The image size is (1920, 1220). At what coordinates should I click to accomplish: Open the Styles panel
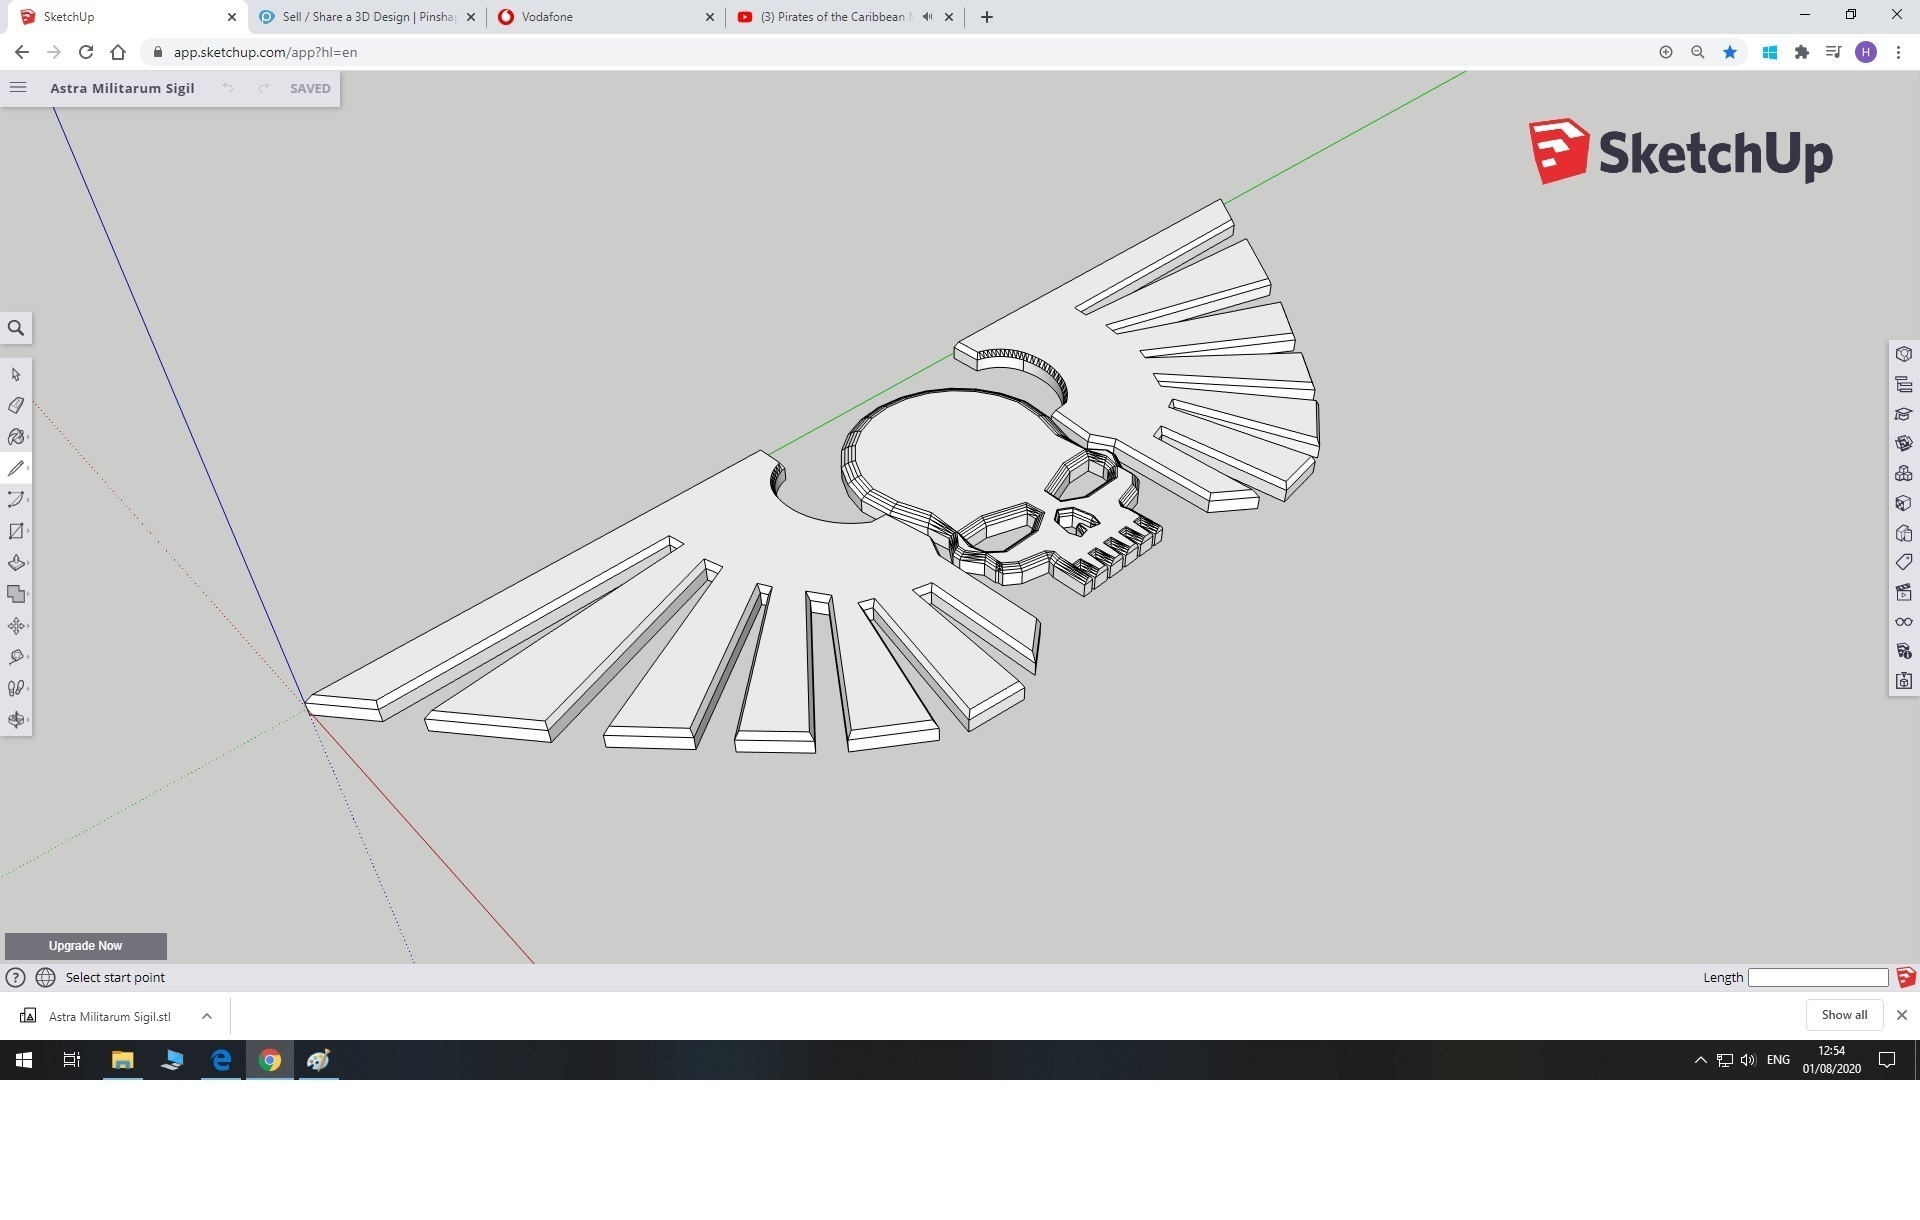[x=1904, y=533]
